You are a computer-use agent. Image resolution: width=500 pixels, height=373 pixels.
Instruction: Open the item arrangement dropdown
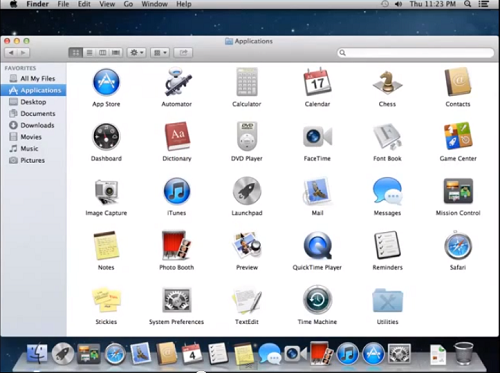pyautogui.click(x=160, y=53)
